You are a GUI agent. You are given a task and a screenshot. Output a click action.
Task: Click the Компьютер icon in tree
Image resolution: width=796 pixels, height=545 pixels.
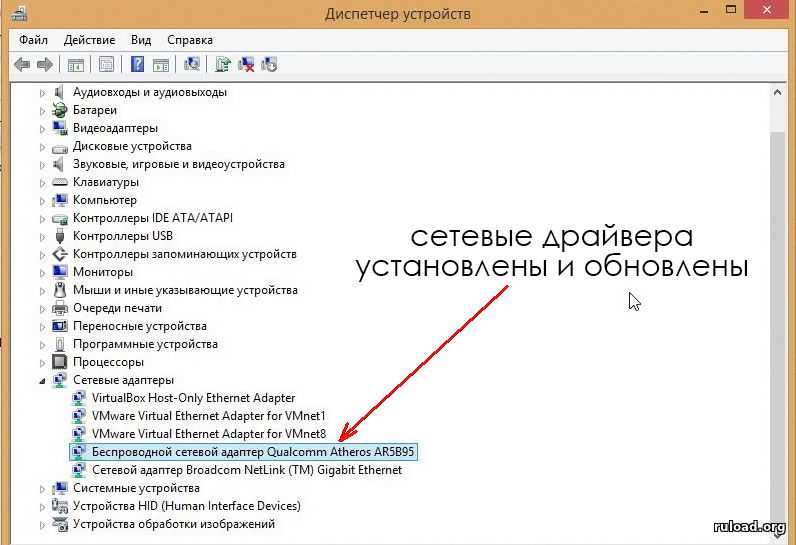pyautogui.click(x=60, y=200)
